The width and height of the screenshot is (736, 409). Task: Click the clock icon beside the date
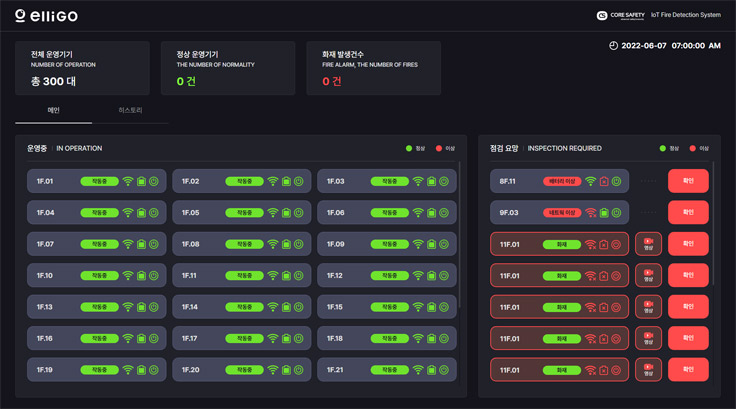613,45
